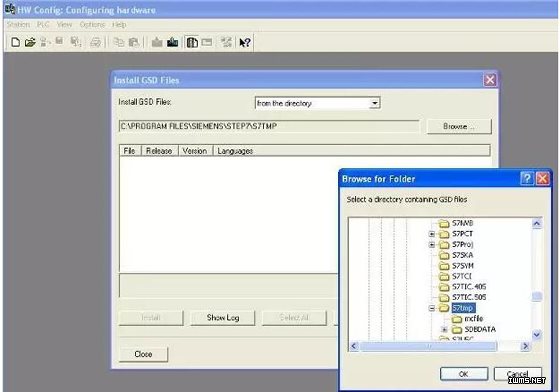This screenshot has width=560, height=392.
Task: Click the SDBDATA folder icon
Action: coord(457,329)
